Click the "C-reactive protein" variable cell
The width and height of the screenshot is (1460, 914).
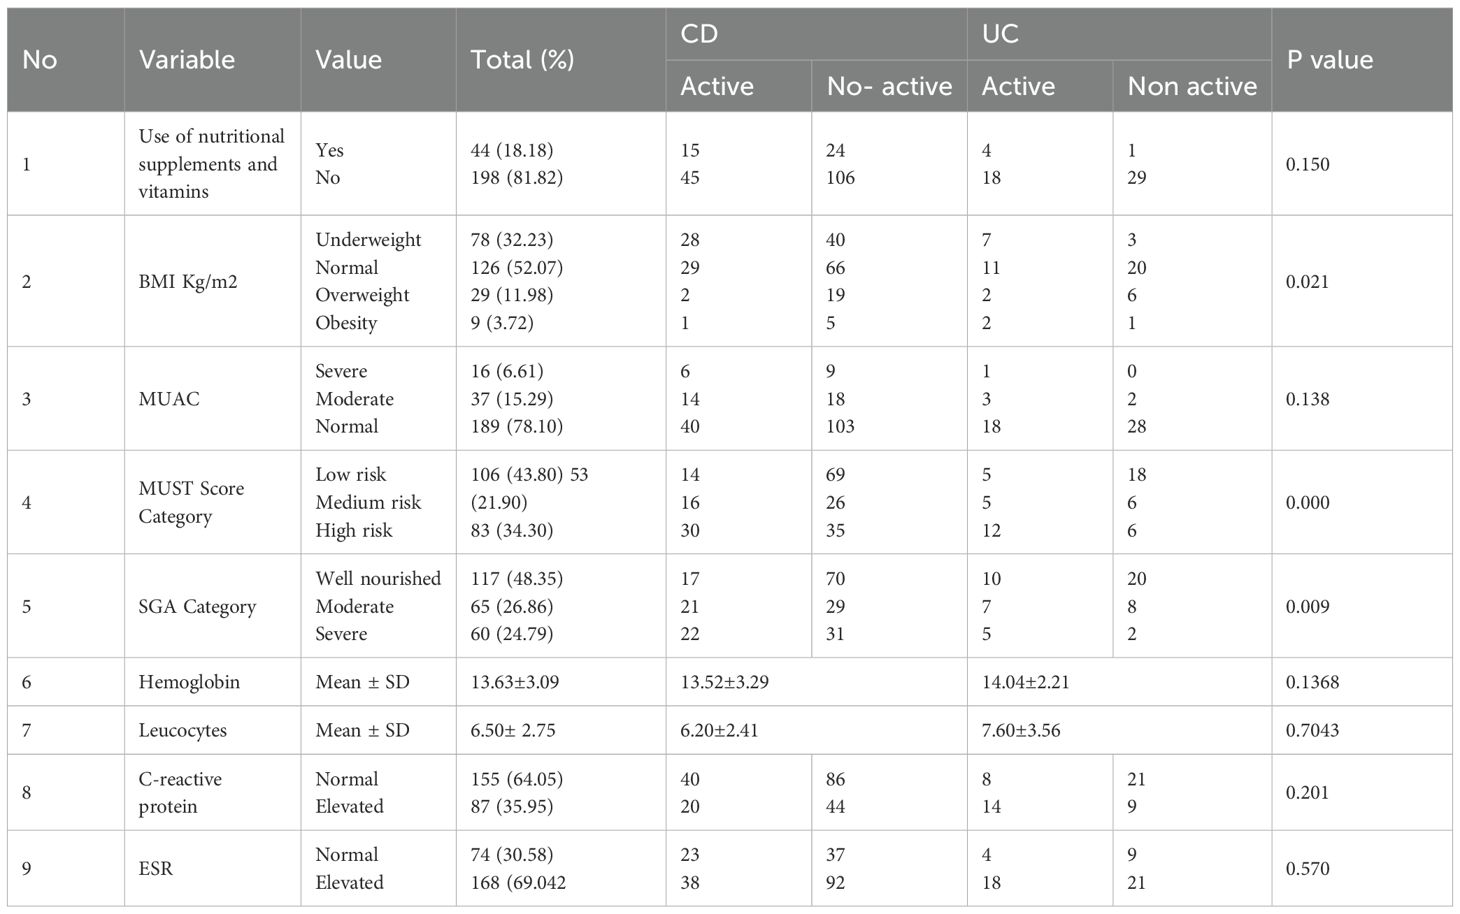pos(180,793)
